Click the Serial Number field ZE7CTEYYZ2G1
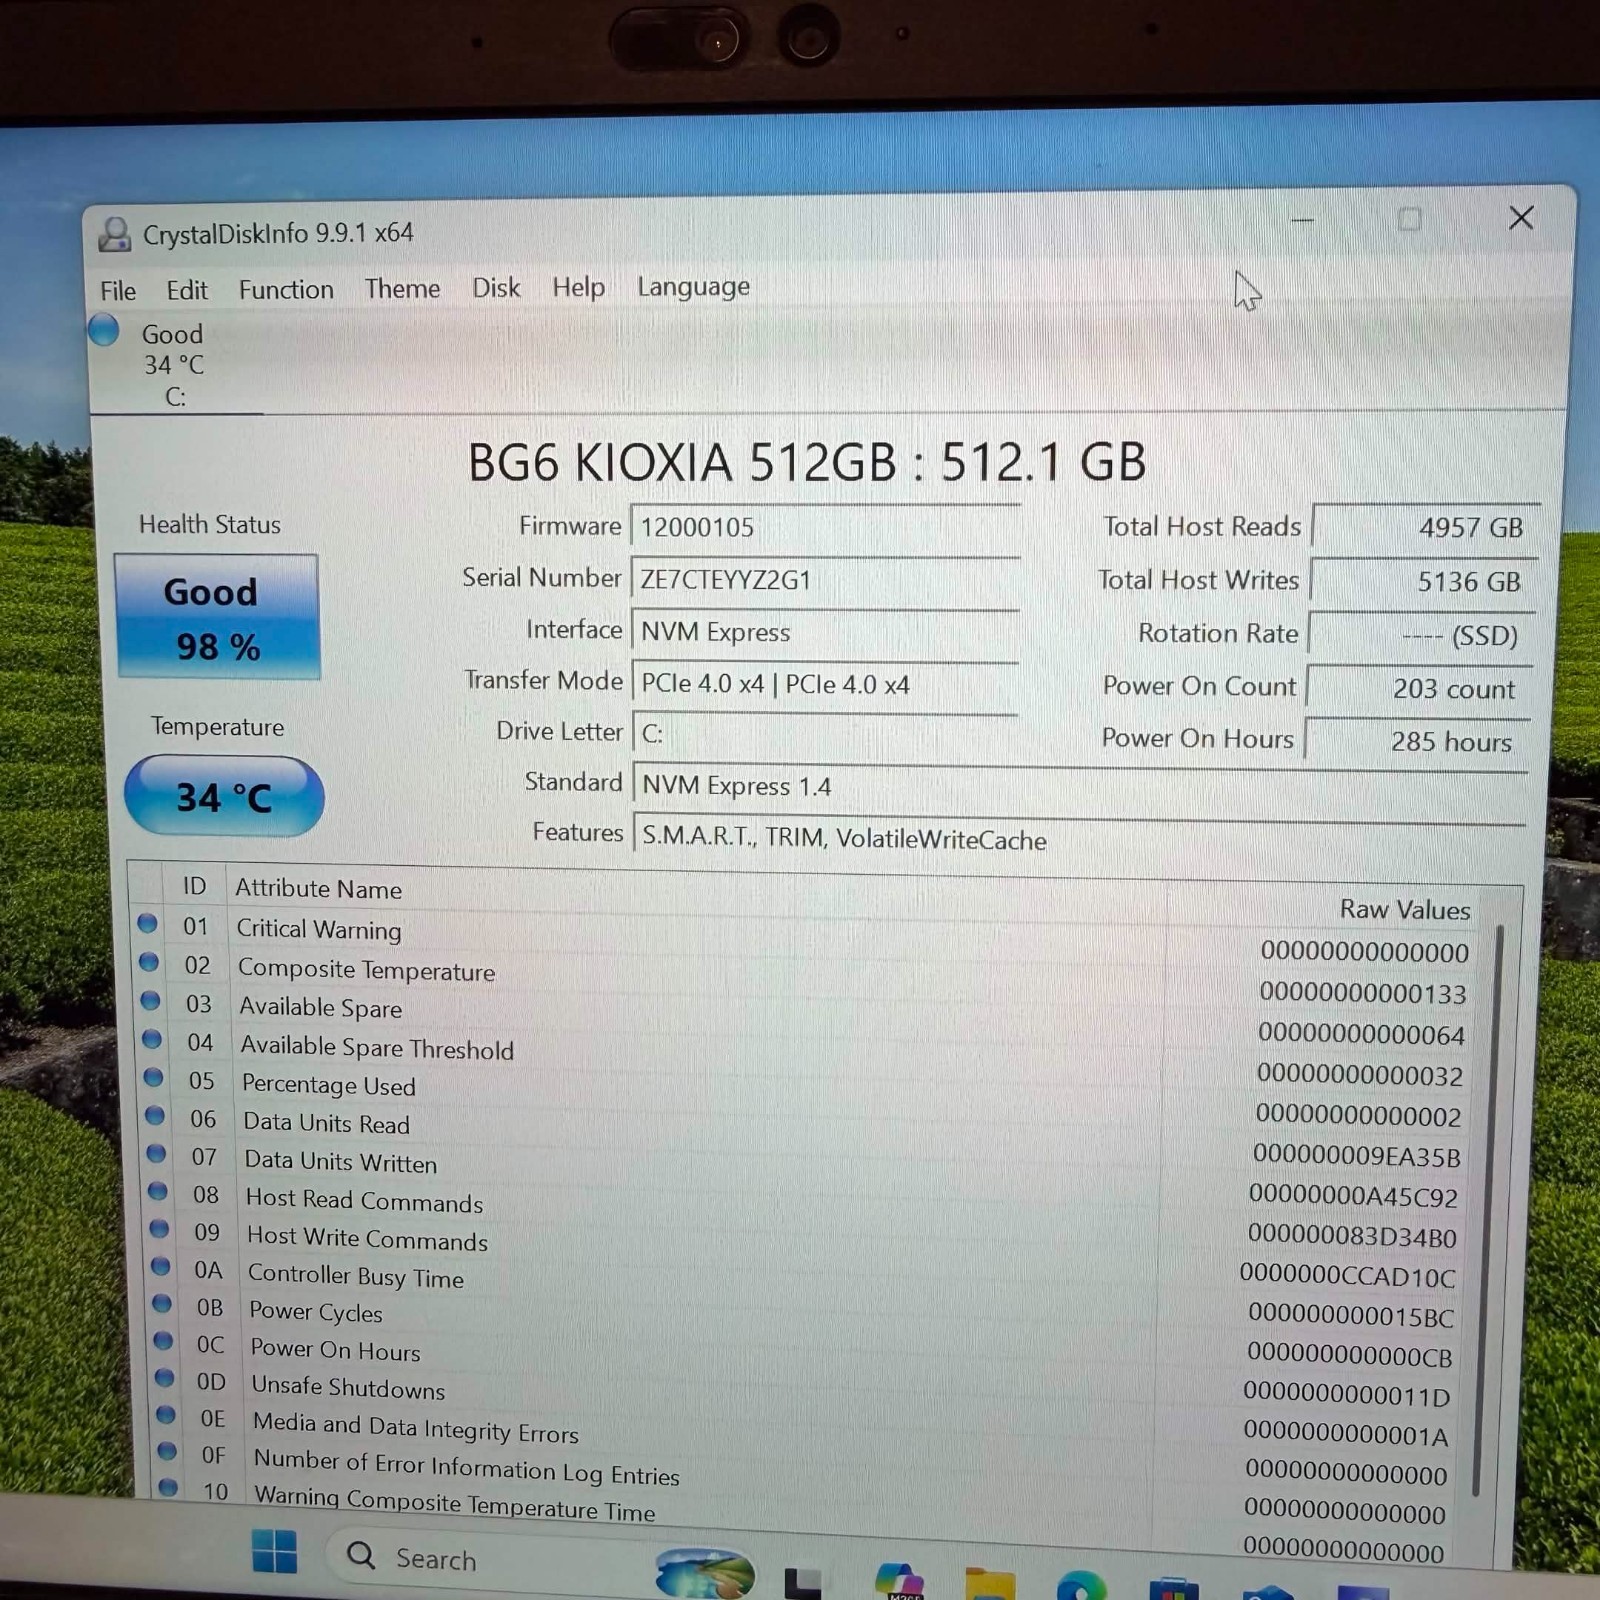 pos(825,579)
